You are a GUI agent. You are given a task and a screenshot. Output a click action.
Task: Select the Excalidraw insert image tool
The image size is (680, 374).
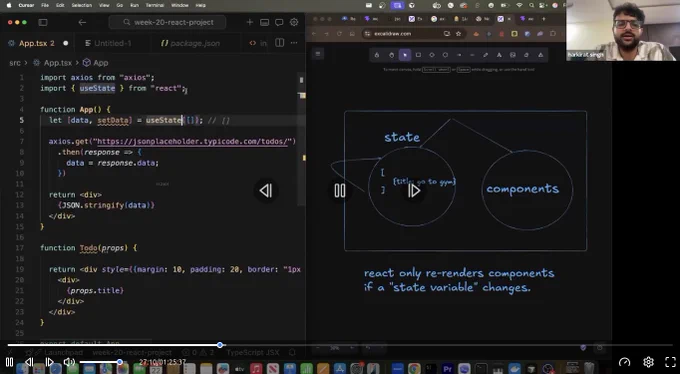point(513,55)
